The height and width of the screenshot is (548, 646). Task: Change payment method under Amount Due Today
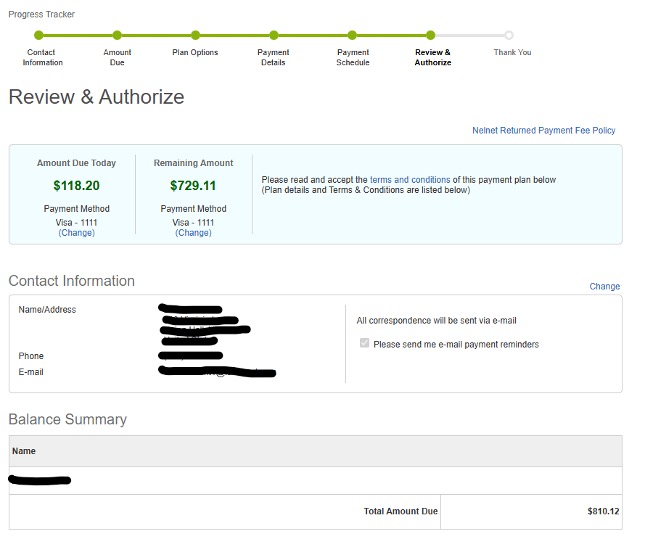(76, 233)
